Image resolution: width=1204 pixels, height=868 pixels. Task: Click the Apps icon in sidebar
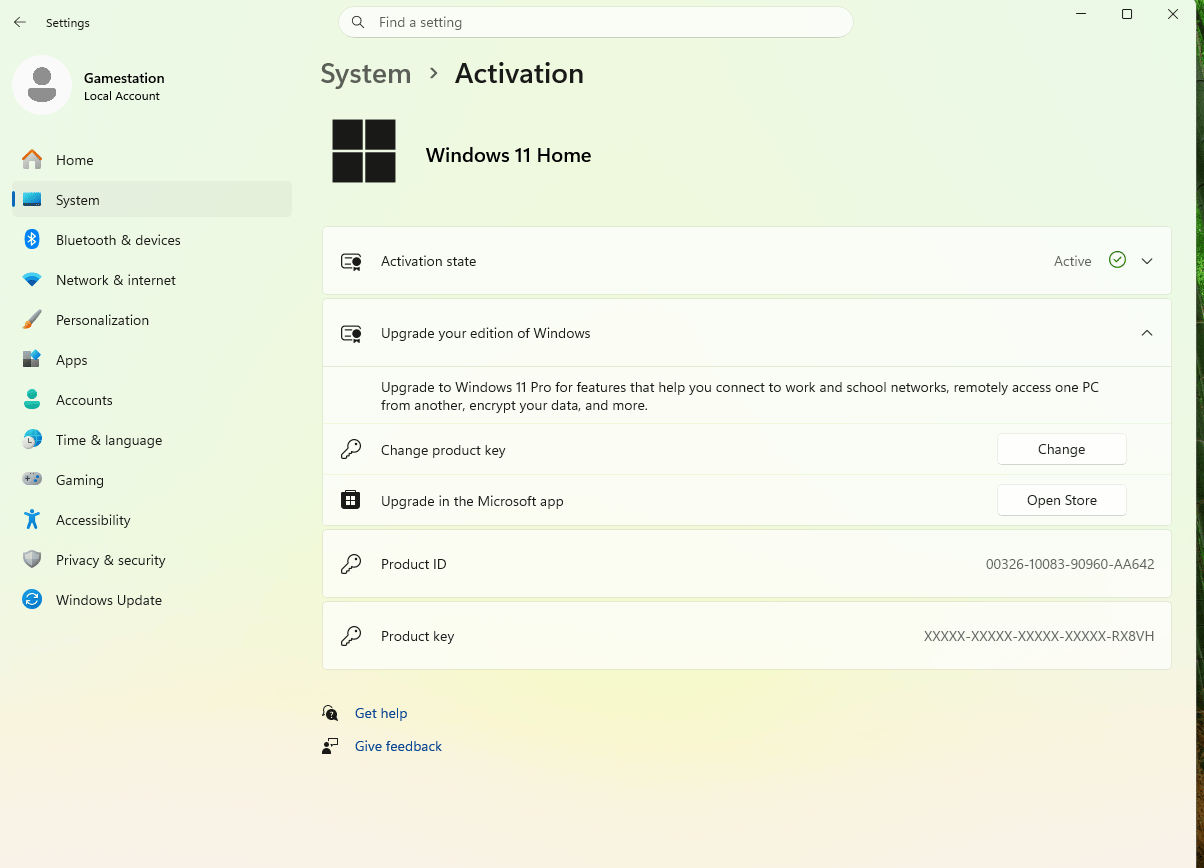[x=32, y=360]
